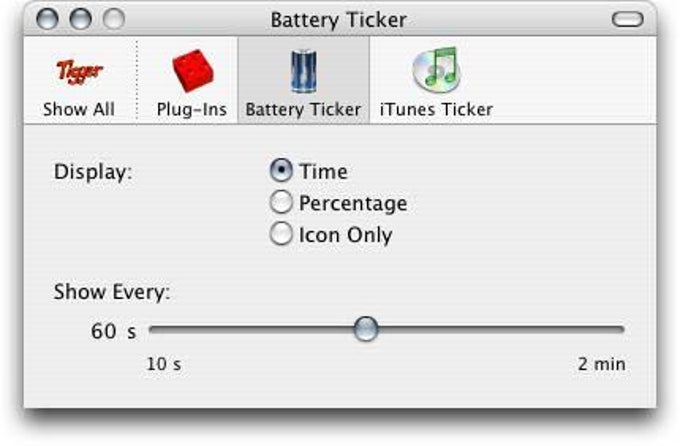Click the Show All label
Viewport: 680px width, 446px height.
(78, 109)
